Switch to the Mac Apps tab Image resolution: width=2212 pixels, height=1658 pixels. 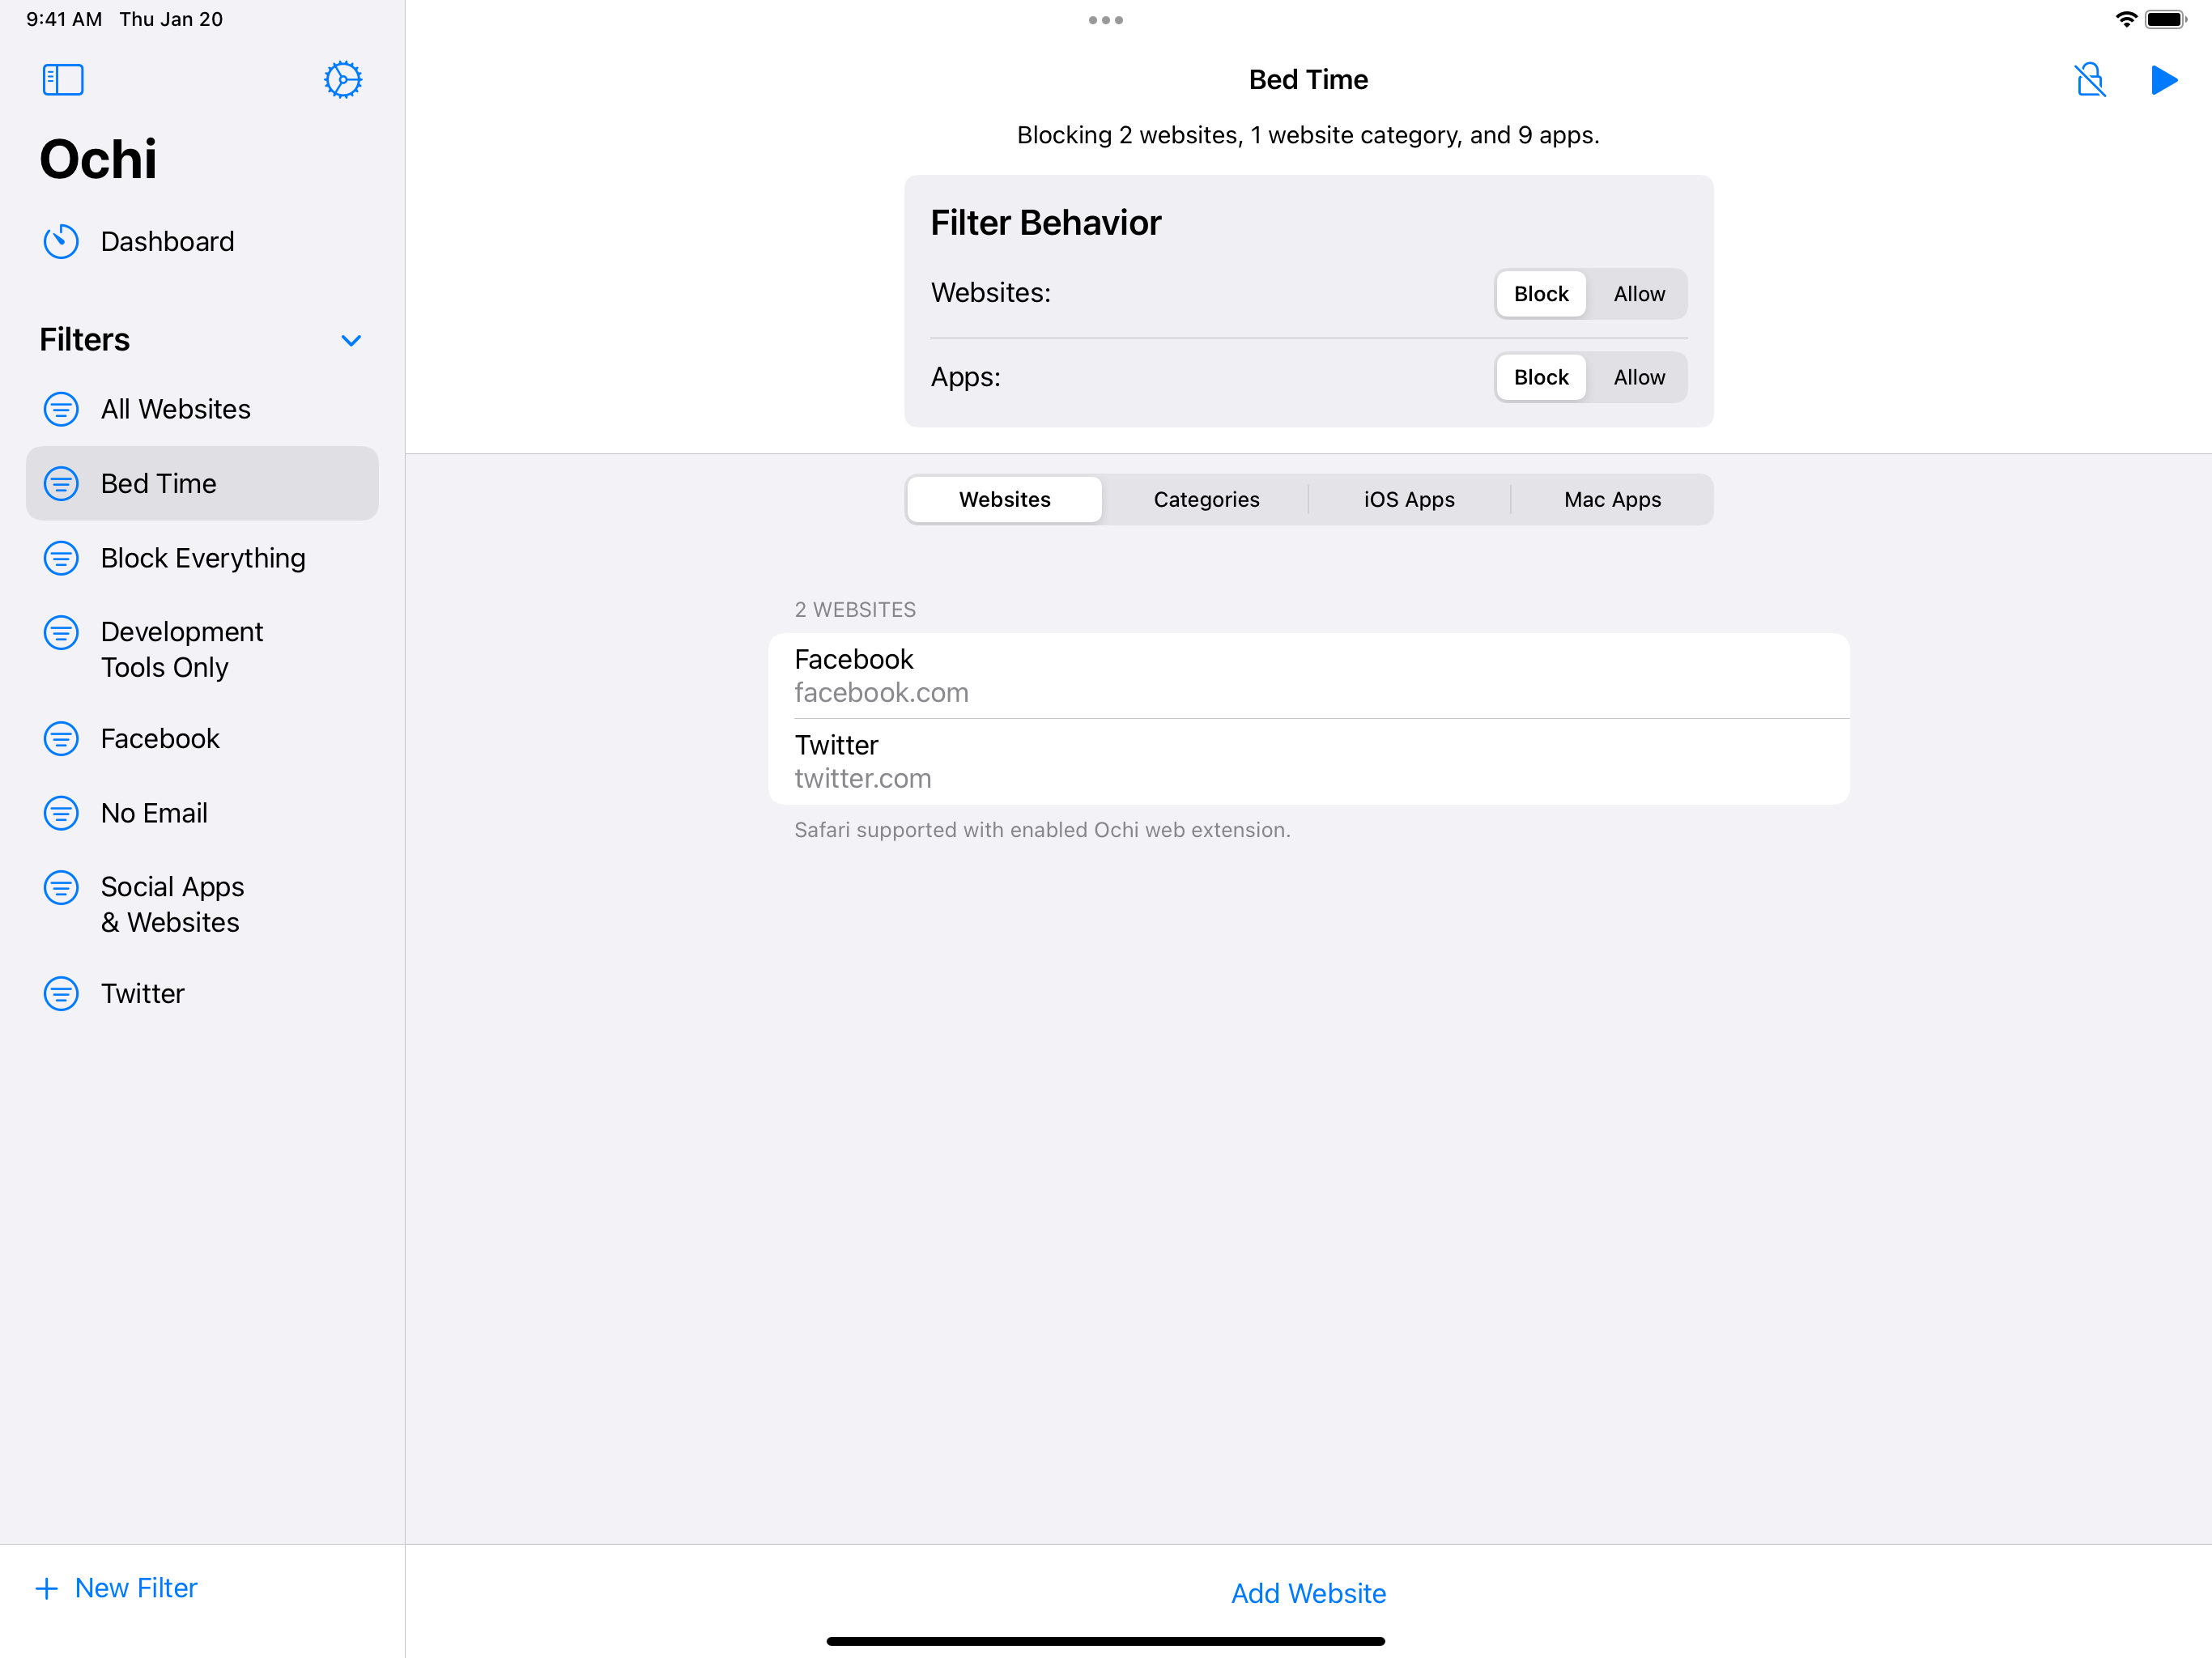point(1611,499)
